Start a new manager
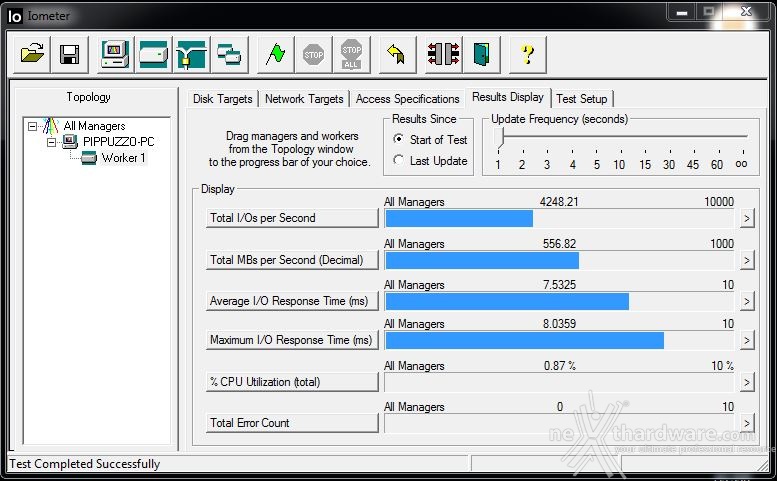 point(115,54)
